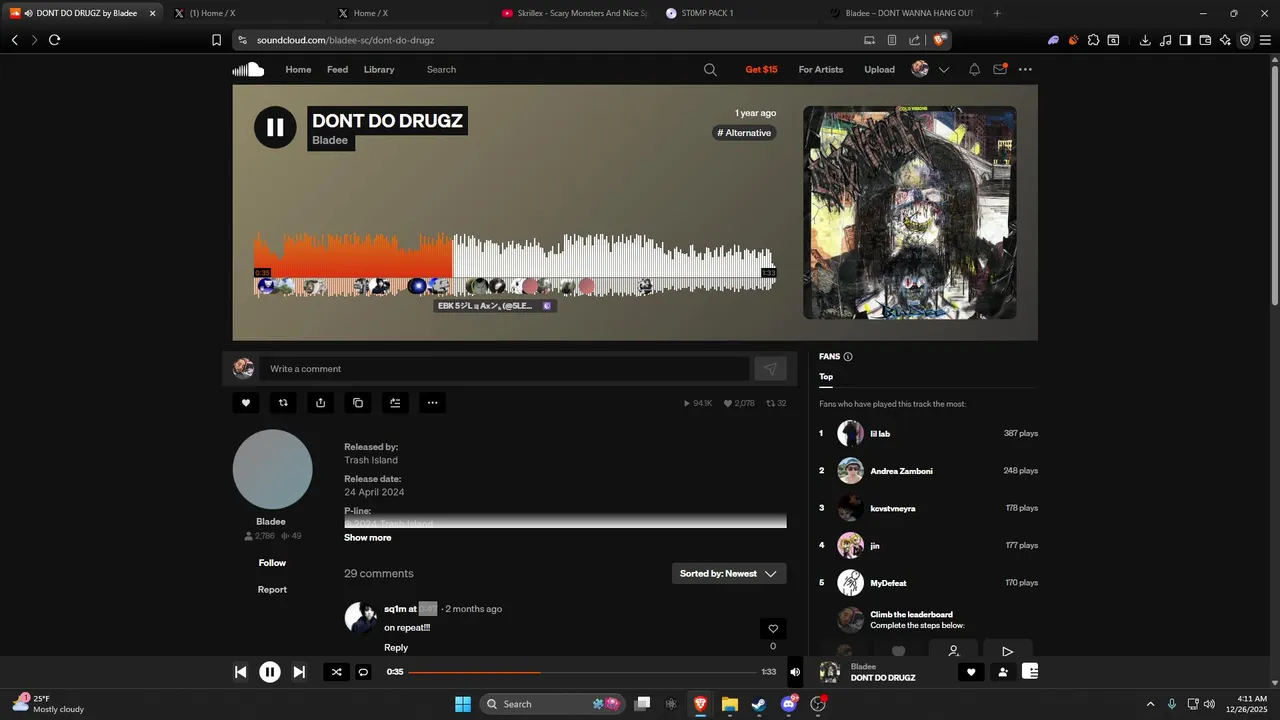Viewport: 1280px width, 720px height.
Task: Seek on the player bar progress slider
Action: (582, 672)
